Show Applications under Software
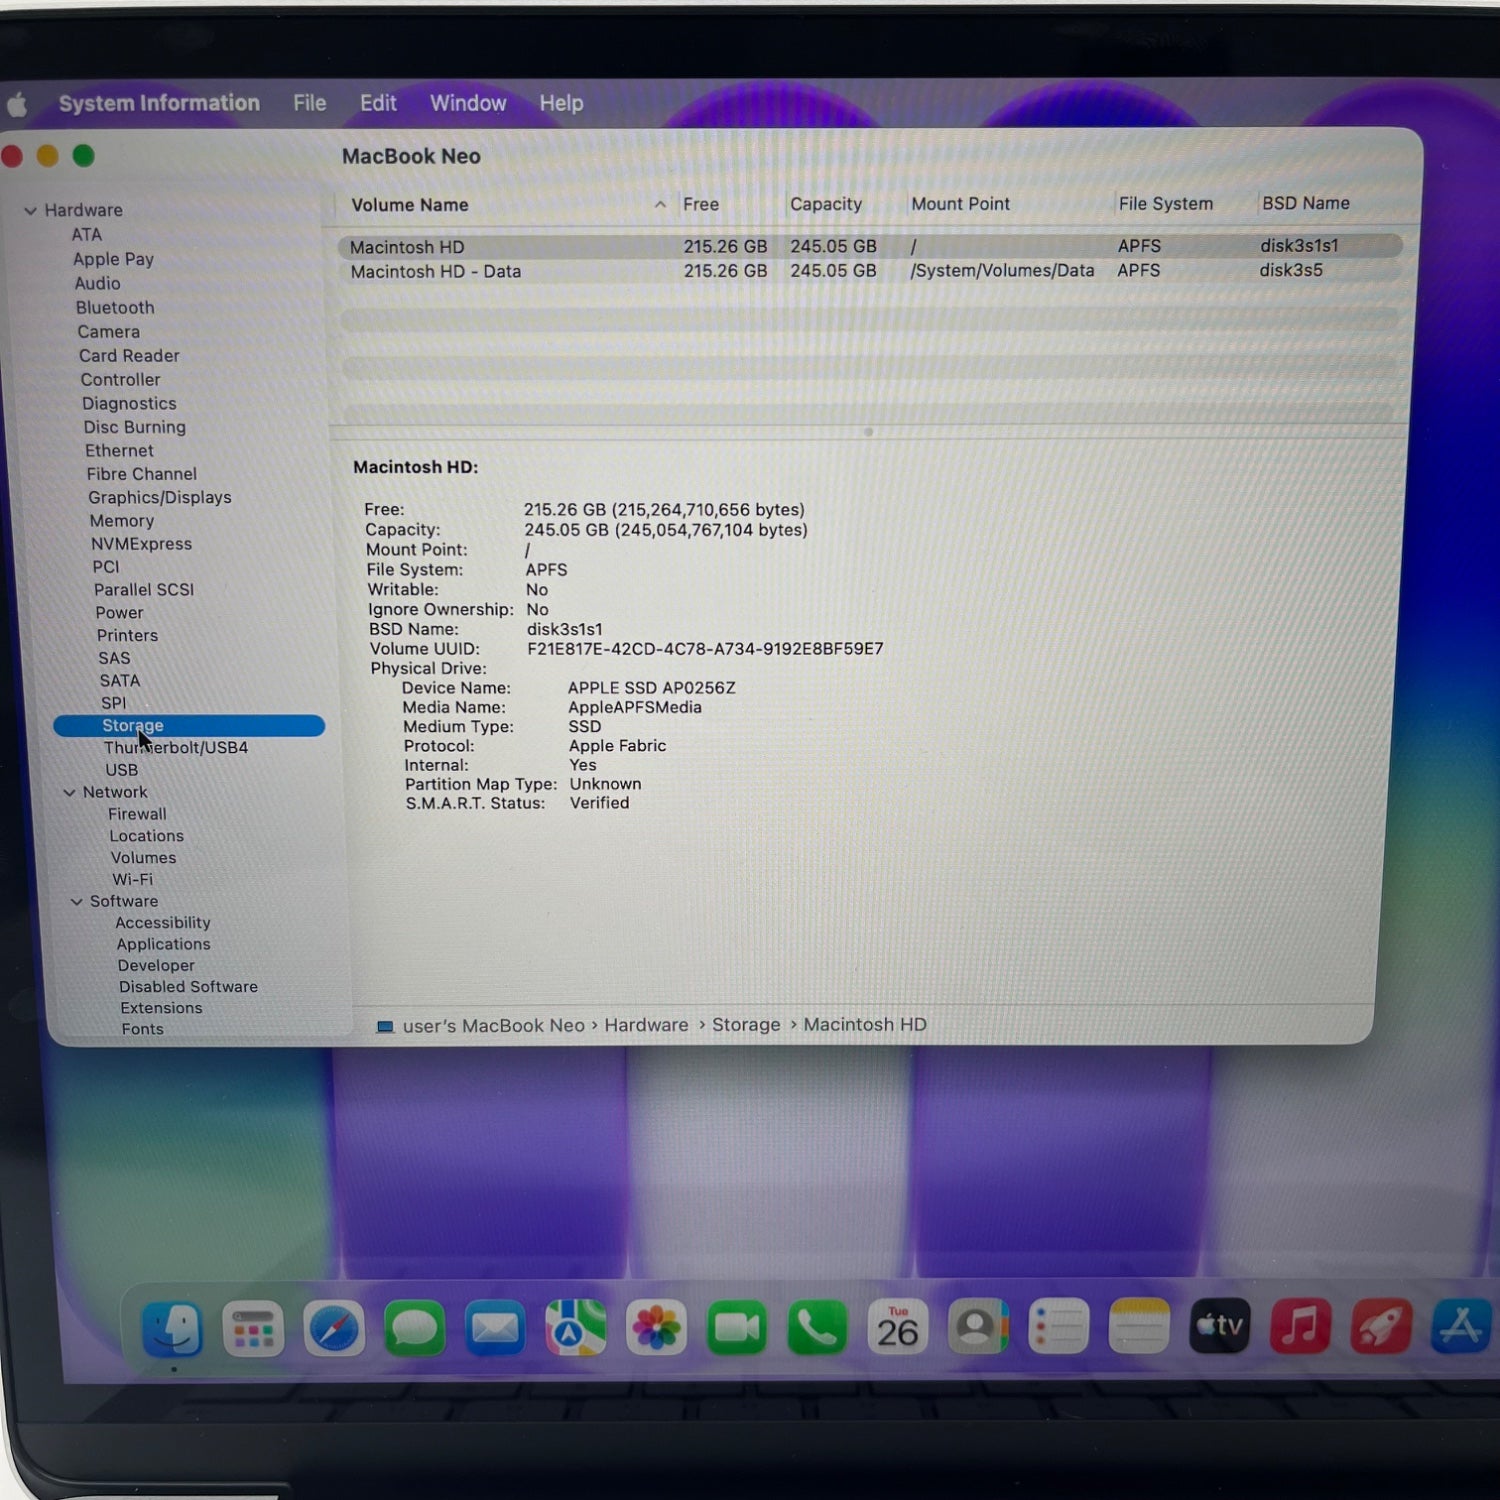 click(x=163, y=945)
